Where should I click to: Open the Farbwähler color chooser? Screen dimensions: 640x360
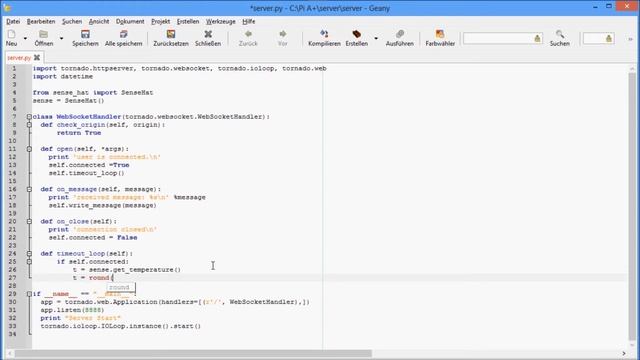coord(440,38)
